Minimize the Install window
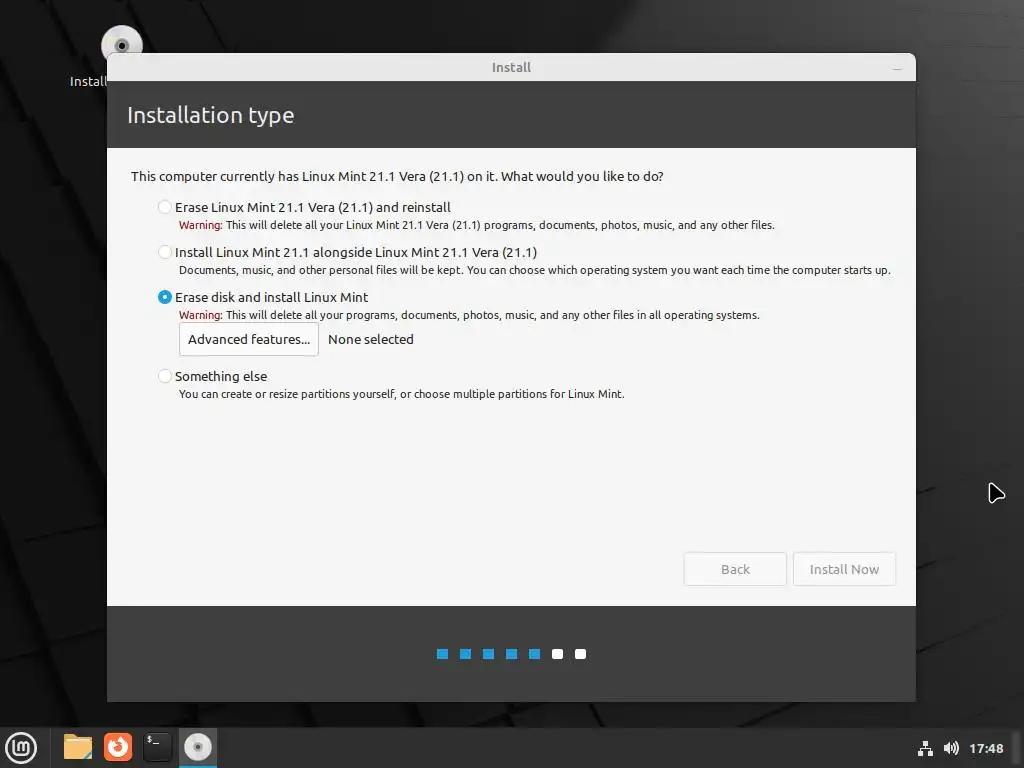 897,68
